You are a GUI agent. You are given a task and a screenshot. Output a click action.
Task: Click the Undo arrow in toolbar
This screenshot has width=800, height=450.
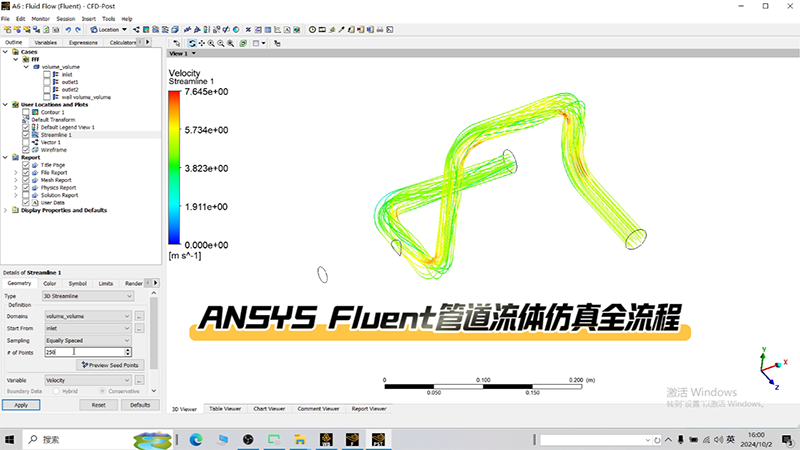pyautogui.click(x=68, y=30)
